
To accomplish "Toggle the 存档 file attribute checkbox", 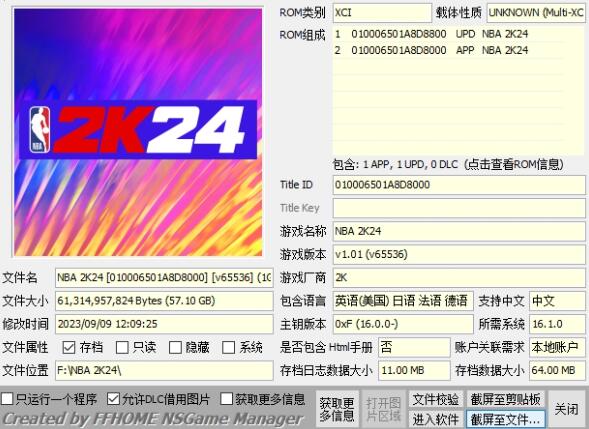I will click(69, 347).
